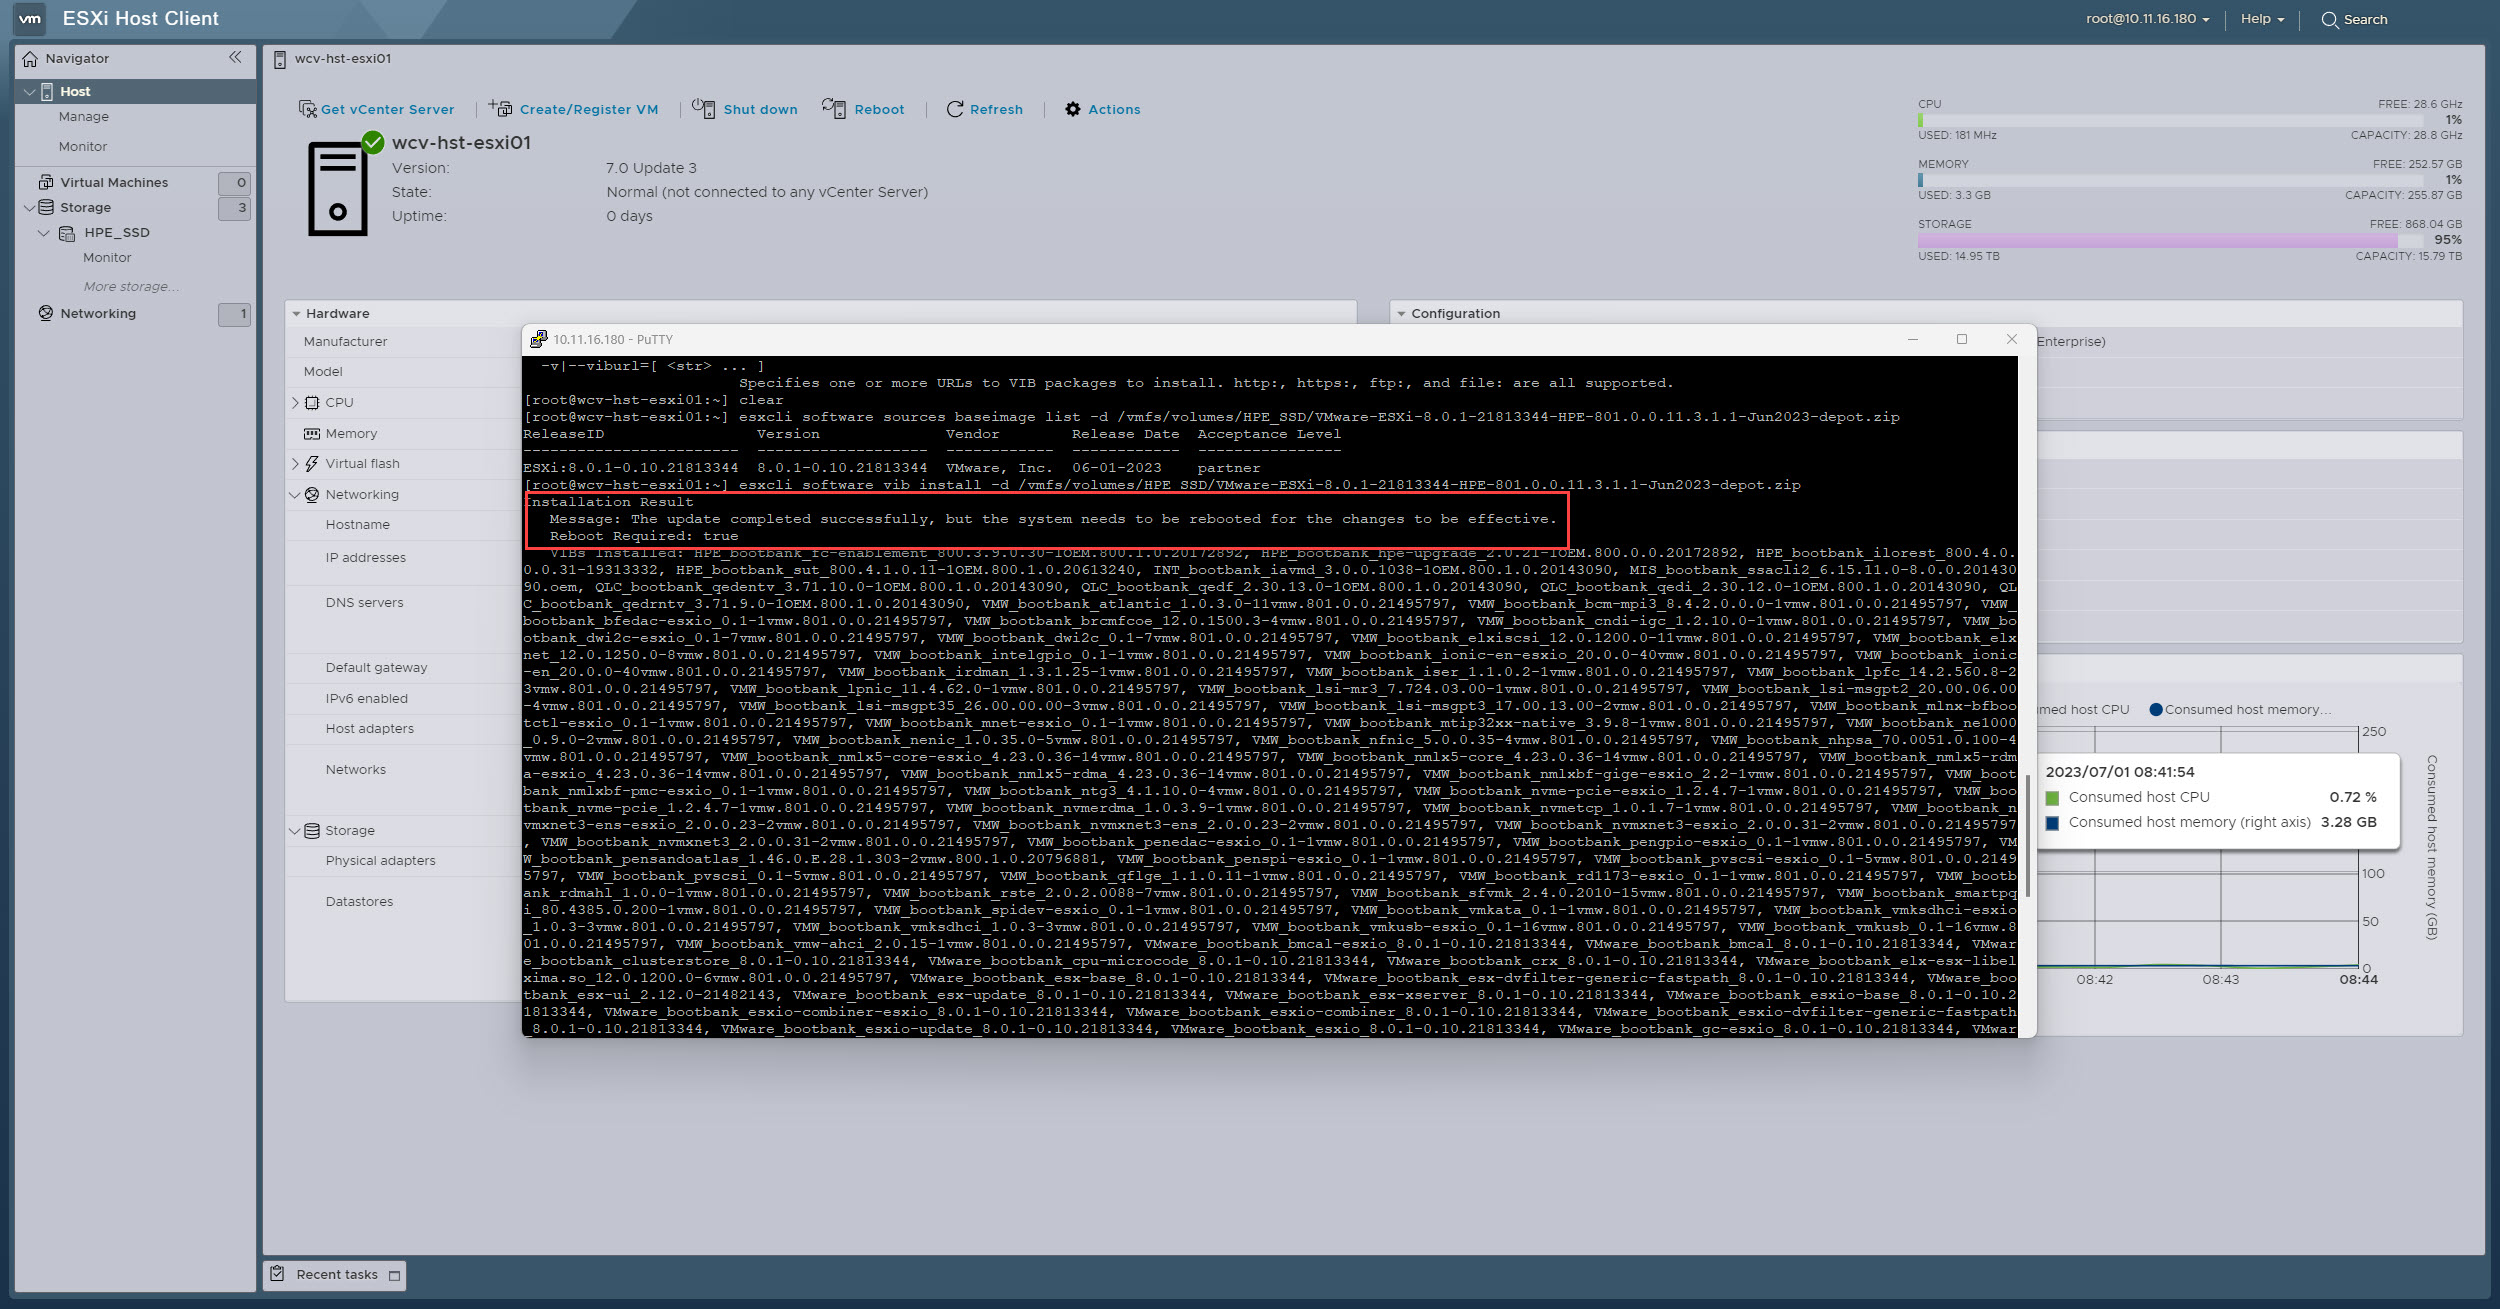This screenshot has width=2500, height=1309.
Task: Select the Physical adapters row
Action: click(x=380, y=861)
